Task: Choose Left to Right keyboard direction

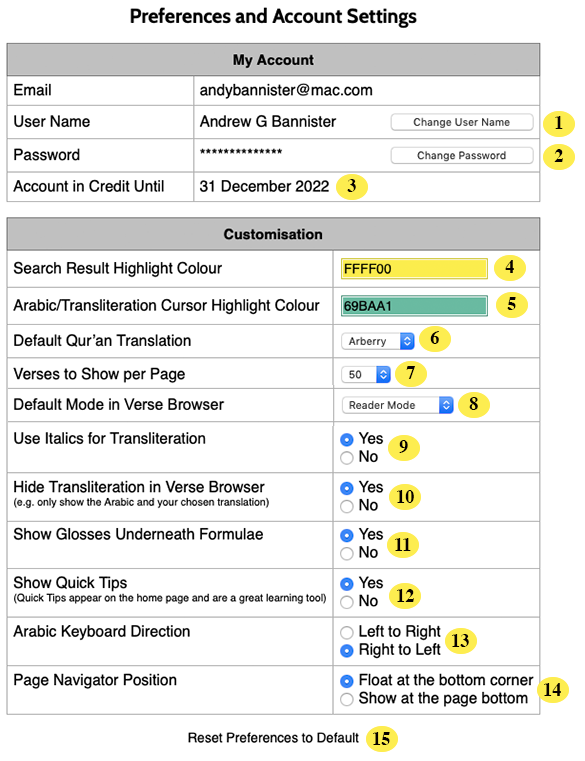Action: 347,632
